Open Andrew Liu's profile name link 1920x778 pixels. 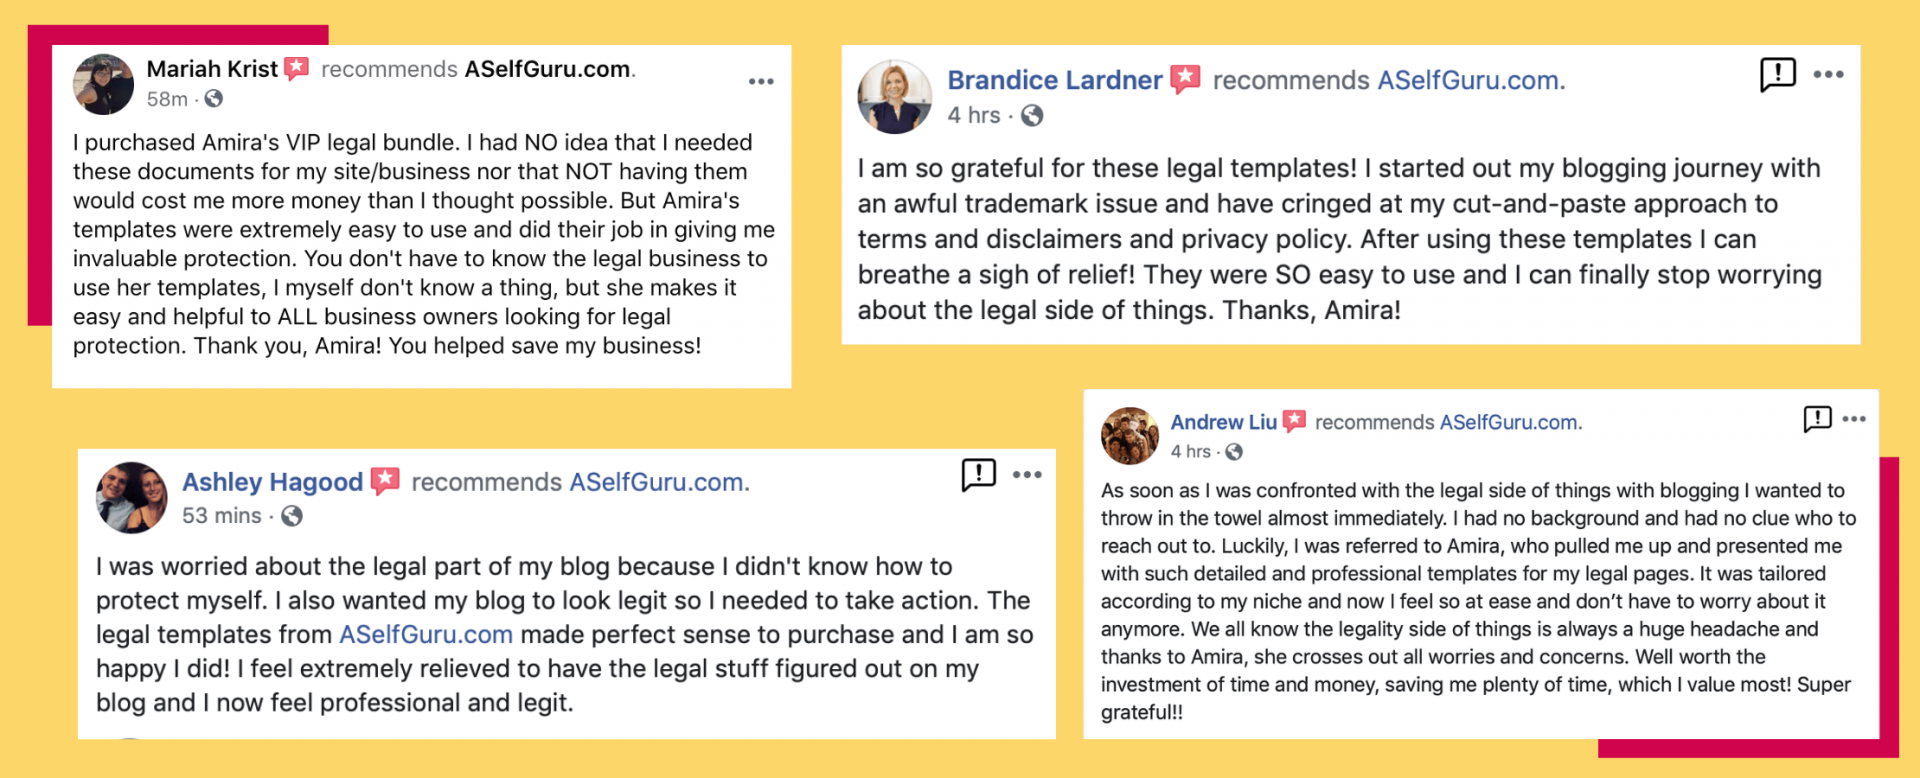click(1223, 423)
